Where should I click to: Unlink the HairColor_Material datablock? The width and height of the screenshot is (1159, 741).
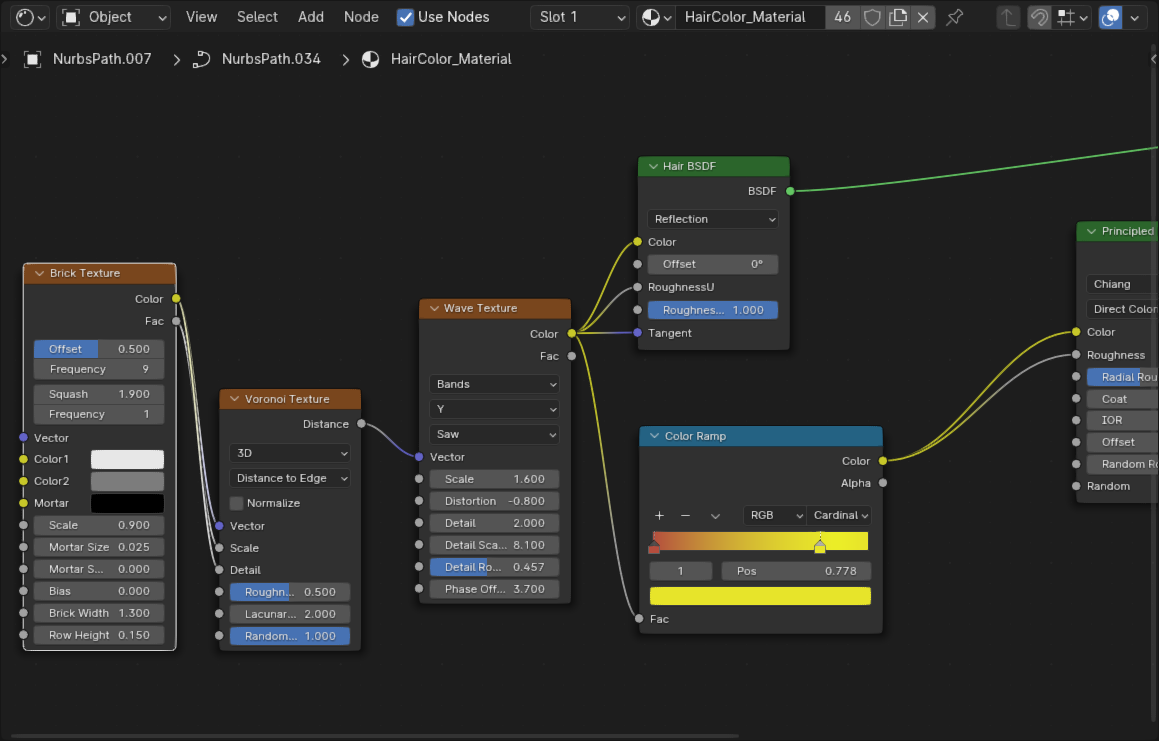click(922, 17)
